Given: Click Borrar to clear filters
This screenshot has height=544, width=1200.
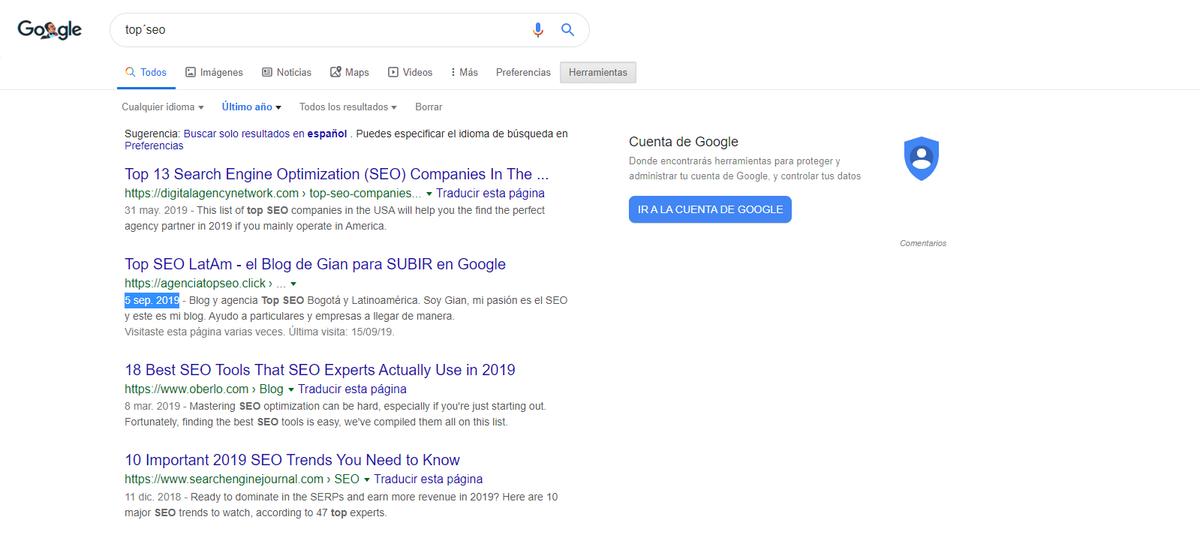Looking at the screenshot, I should [428, 107].
